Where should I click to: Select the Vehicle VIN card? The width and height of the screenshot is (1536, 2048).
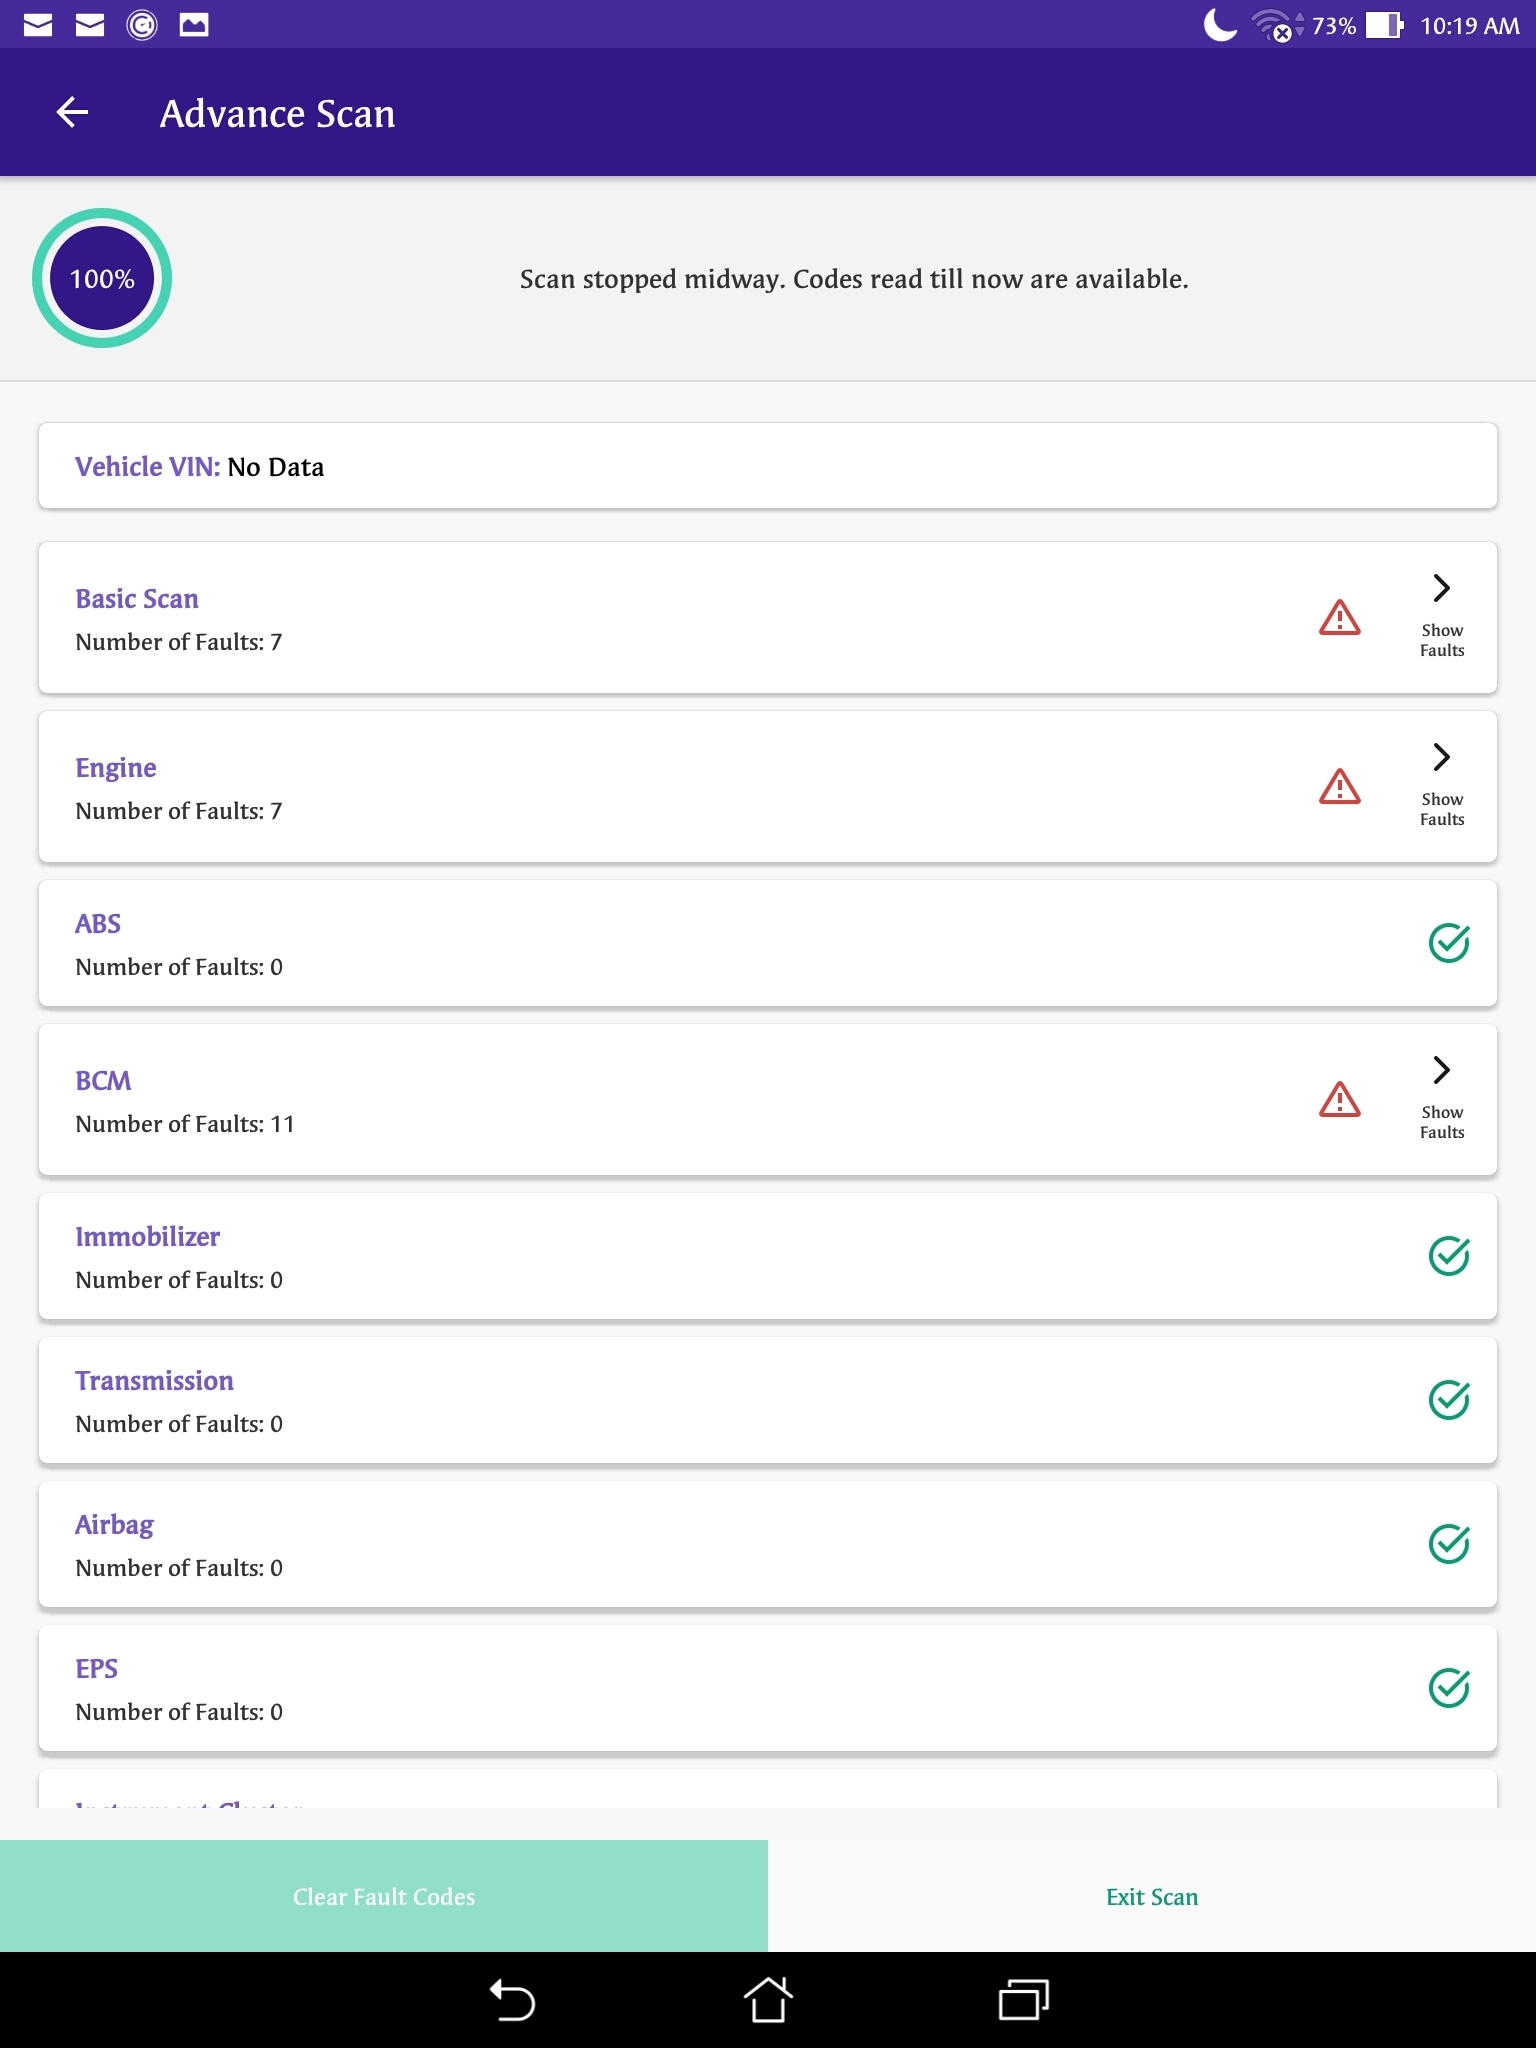click(x=767, y=466)
